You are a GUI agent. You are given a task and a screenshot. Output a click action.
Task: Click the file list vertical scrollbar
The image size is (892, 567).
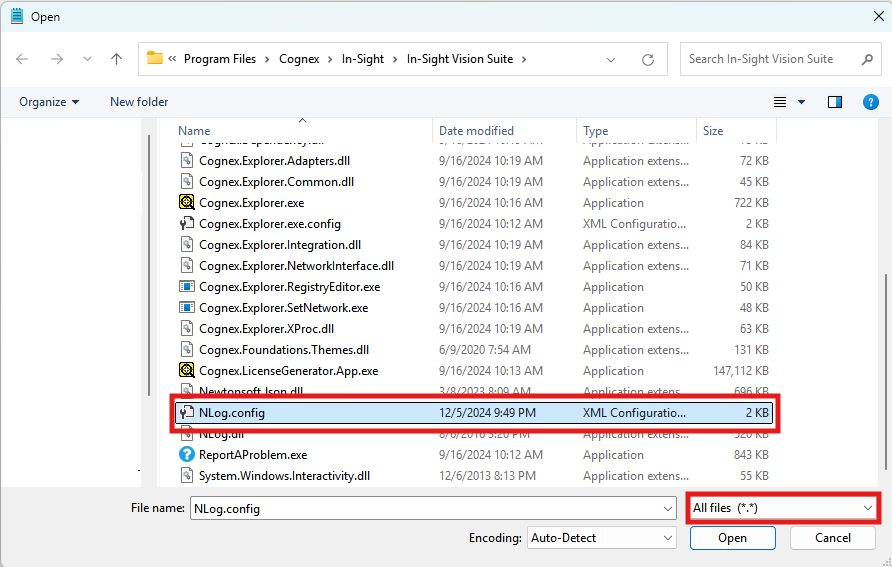point(885,372)
